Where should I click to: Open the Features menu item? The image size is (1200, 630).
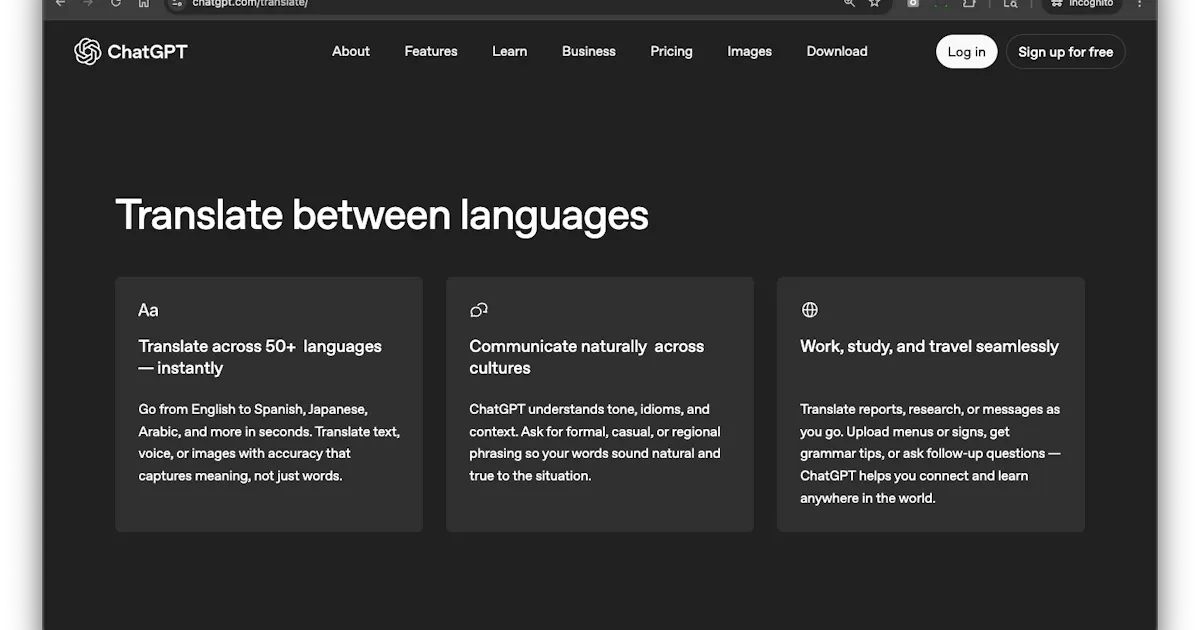coord(431,51)
